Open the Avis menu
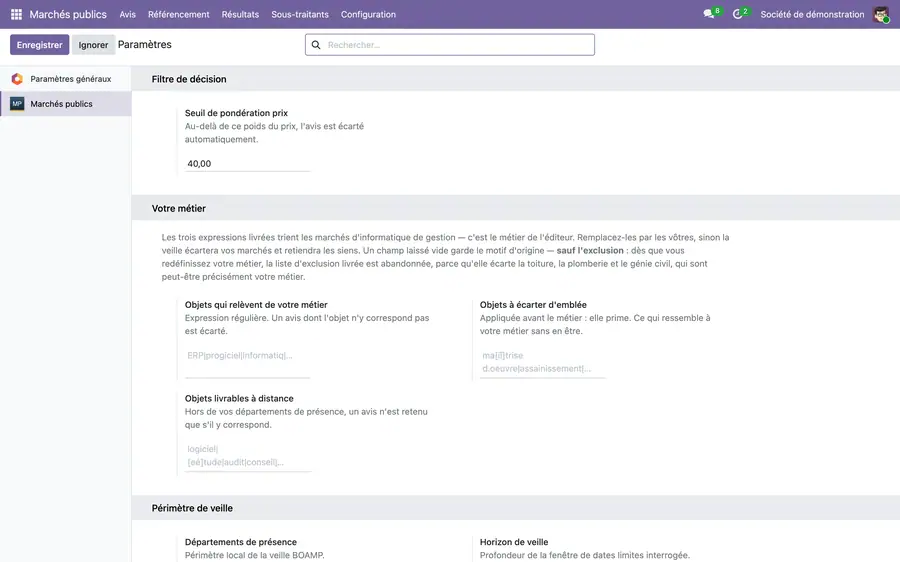This screenshot has height=562, width=900. click(127, 14)
